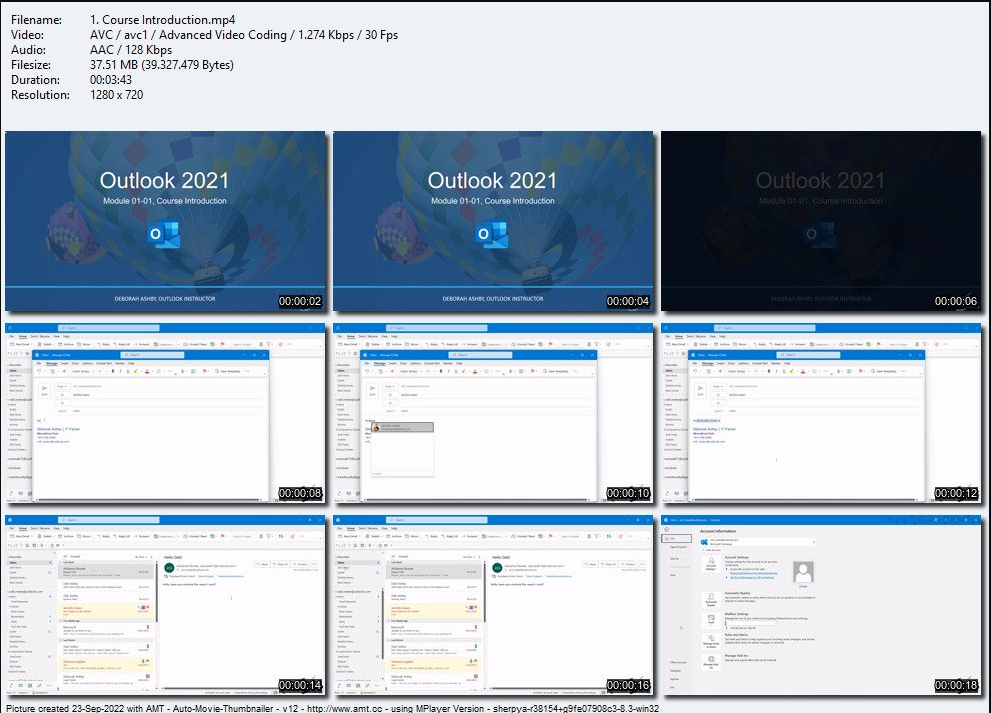Click the Outlook logo in the 00:00:04 frame

pyautogui.click(x=492, y=234)
